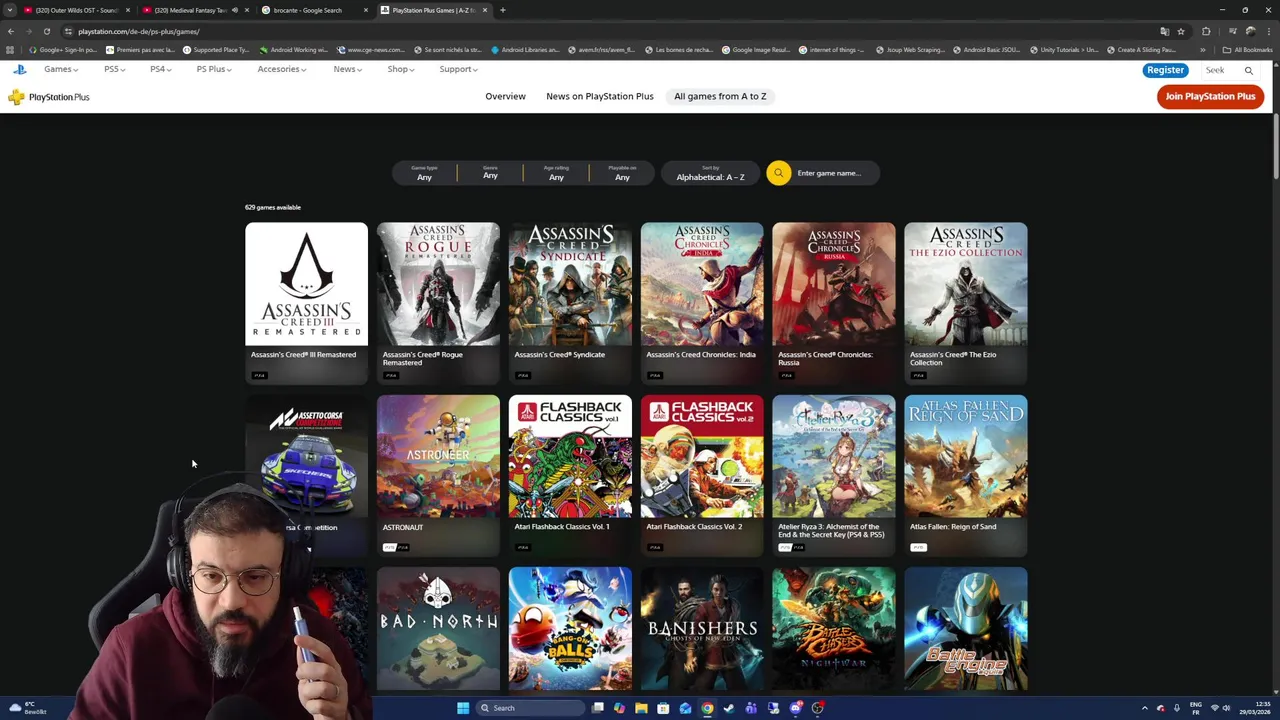Open Assassin's Creed III Remastered game cover
Image resolution: width=1280 pixels, height=720 pixels.
[x=306, y=284]
